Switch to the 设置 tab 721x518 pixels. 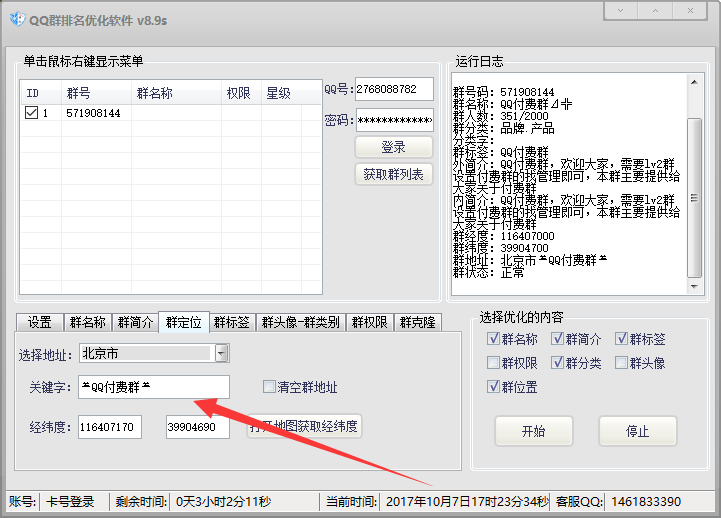40,322
